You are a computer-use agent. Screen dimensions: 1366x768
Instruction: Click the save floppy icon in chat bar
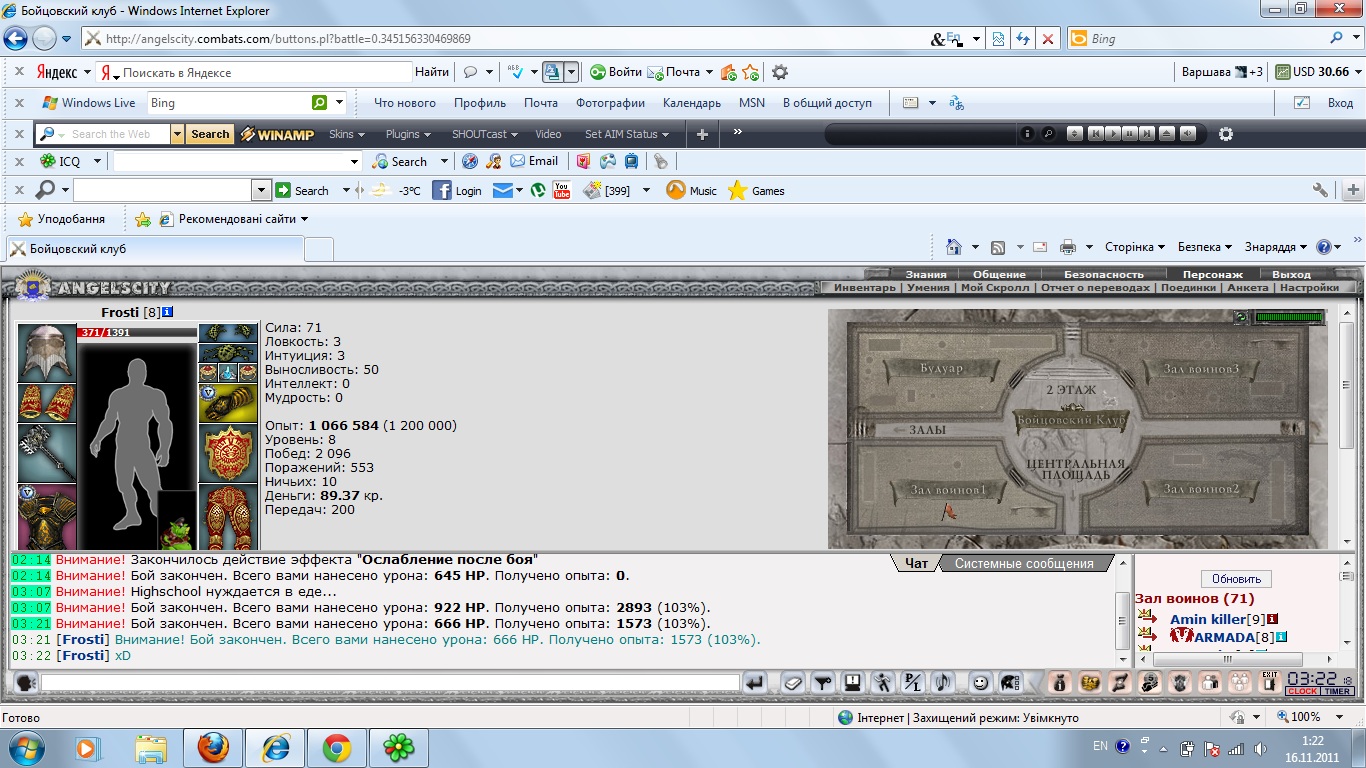click(x=853, y=683)
